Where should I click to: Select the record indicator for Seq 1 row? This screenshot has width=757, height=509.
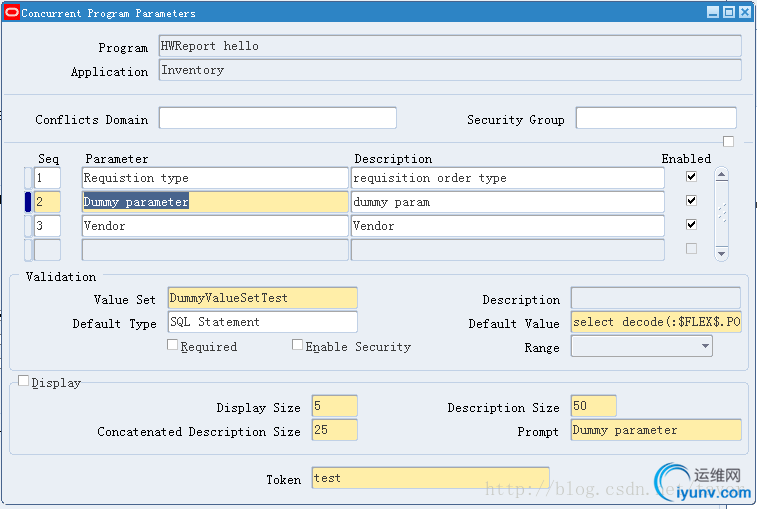tap(28, 178)
